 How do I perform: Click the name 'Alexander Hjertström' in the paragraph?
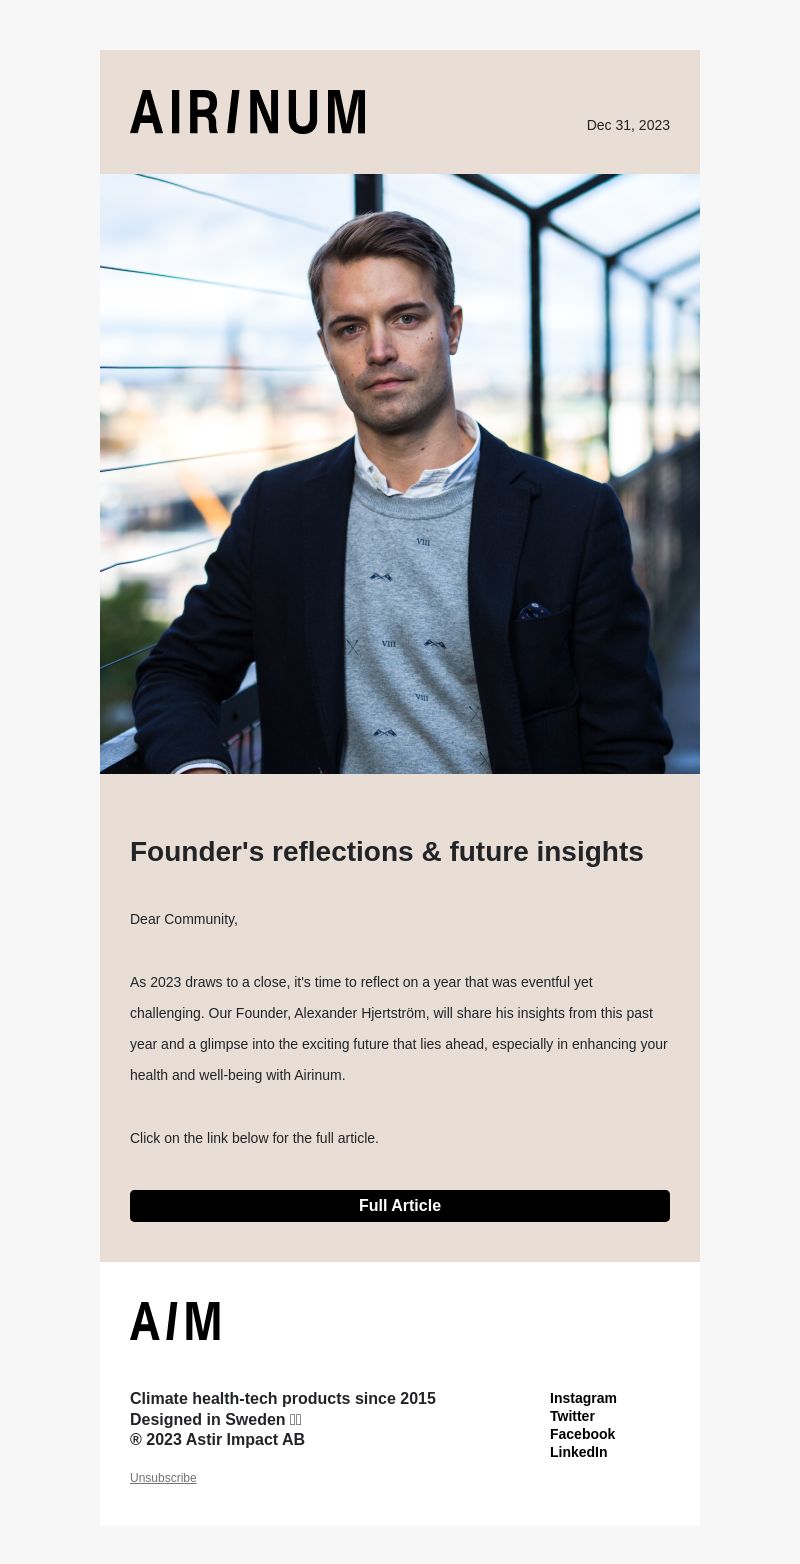pos(362,1013)
